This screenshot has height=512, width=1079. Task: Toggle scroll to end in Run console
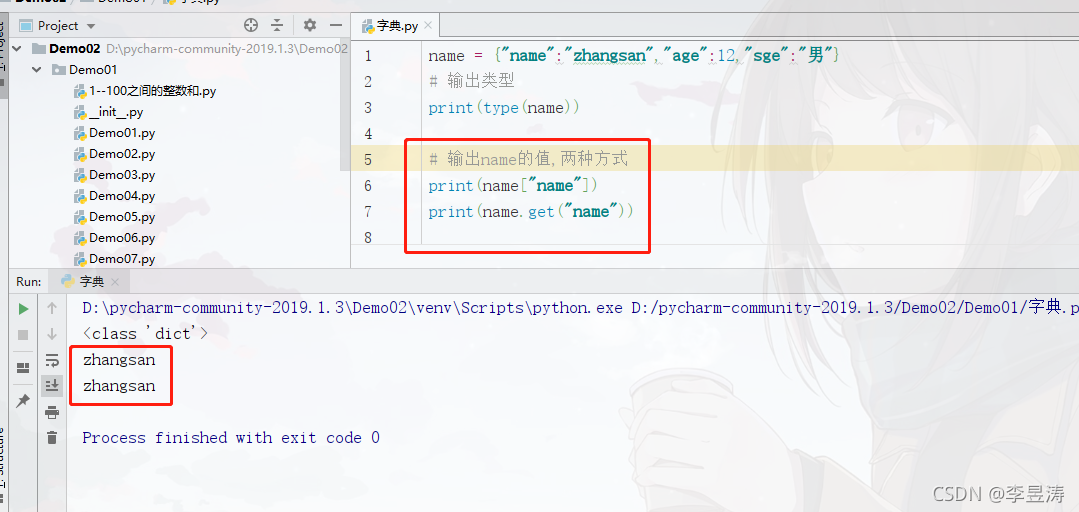(x=52, y=385)
